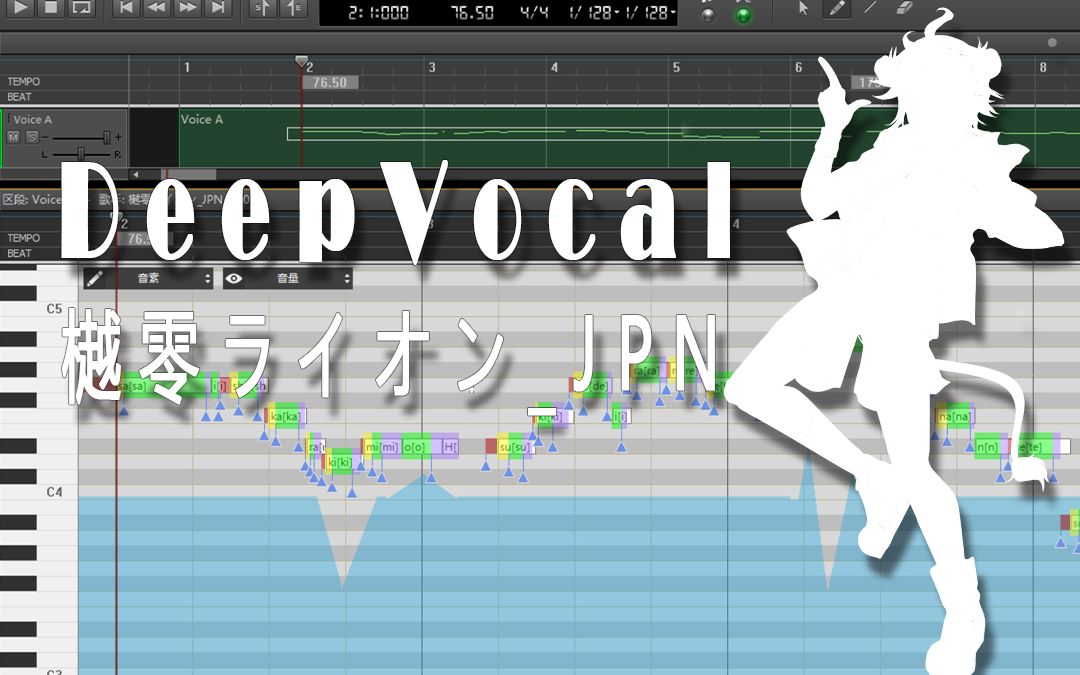The height and width of the screenshot is (675, 1080).
Task: Choose the eraser tool
Action: point(905,8)
